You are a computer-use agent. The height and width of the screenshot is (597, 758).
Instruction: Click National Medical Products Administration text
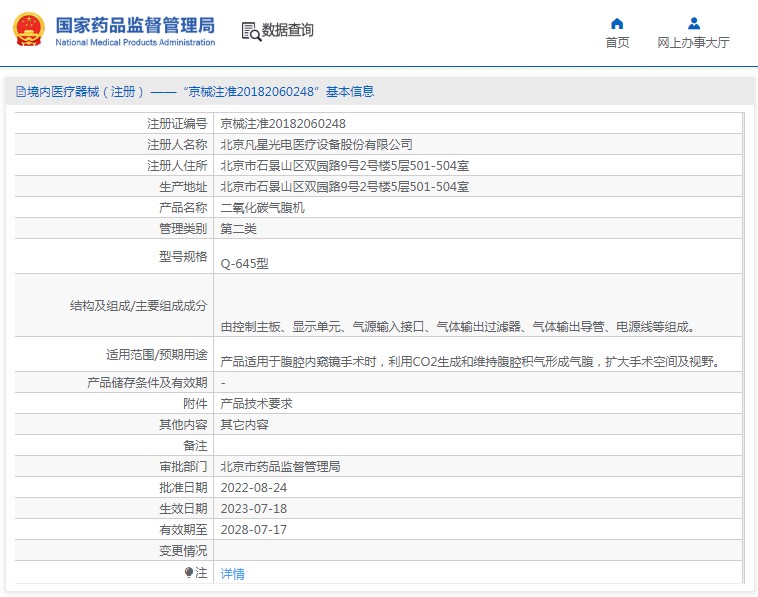(135, 43)
